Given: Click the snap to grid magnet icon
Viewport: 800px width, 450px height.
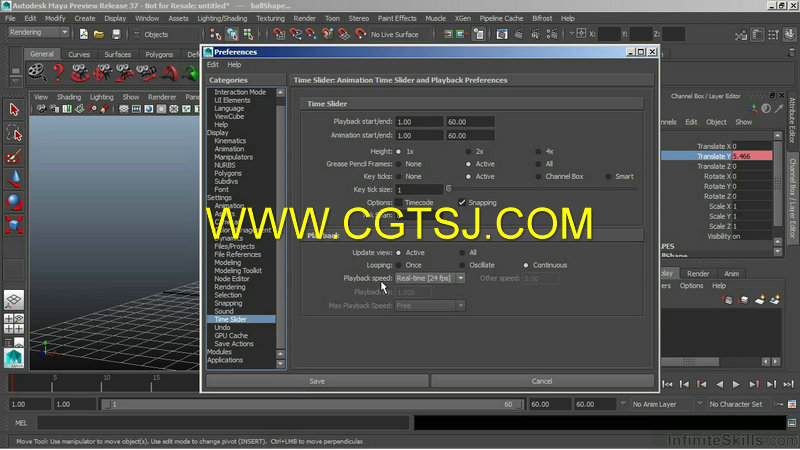Looking at the screenshot, I should pos(279,34).
